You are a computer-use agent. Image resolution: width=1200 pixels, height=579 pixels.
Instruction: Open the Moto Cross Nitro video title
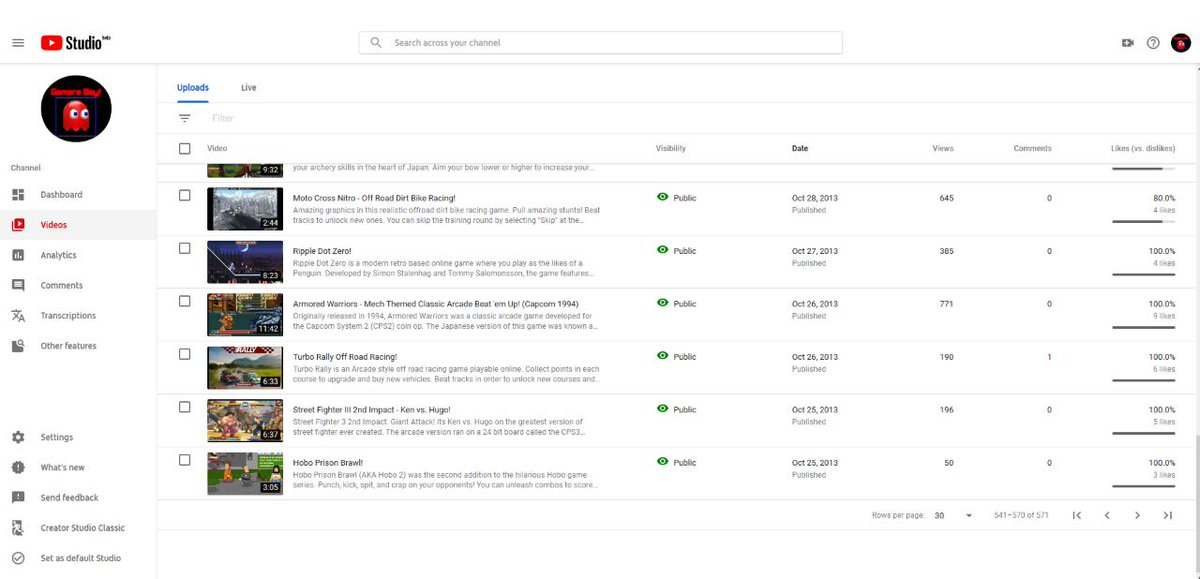click(374, 198)
